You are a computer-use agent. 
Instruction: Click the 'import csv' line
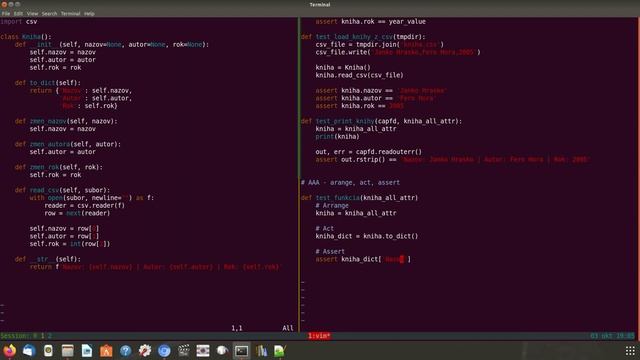(x=19, y=21)
